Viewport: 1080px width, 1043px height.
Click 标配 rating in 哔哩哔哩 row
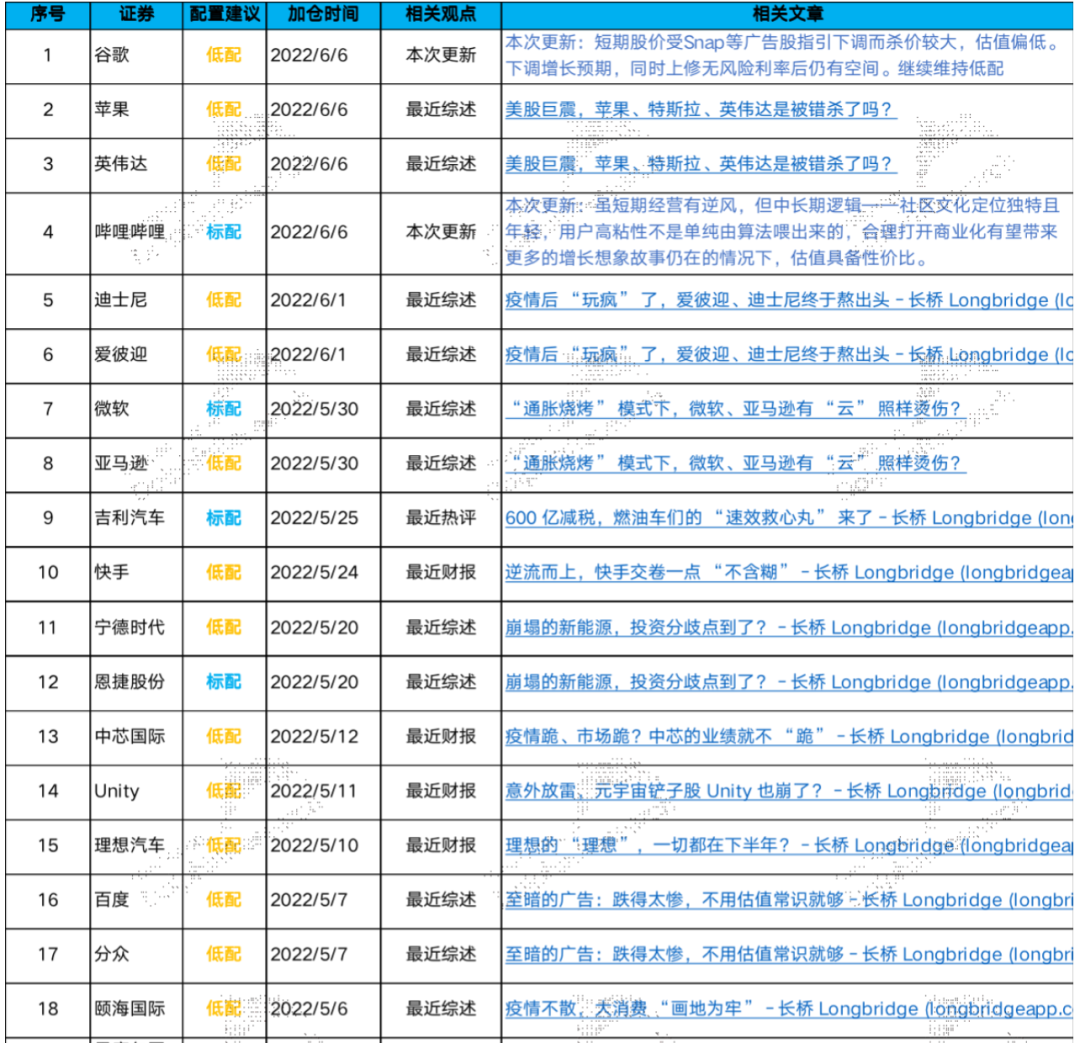pos(224,233)
